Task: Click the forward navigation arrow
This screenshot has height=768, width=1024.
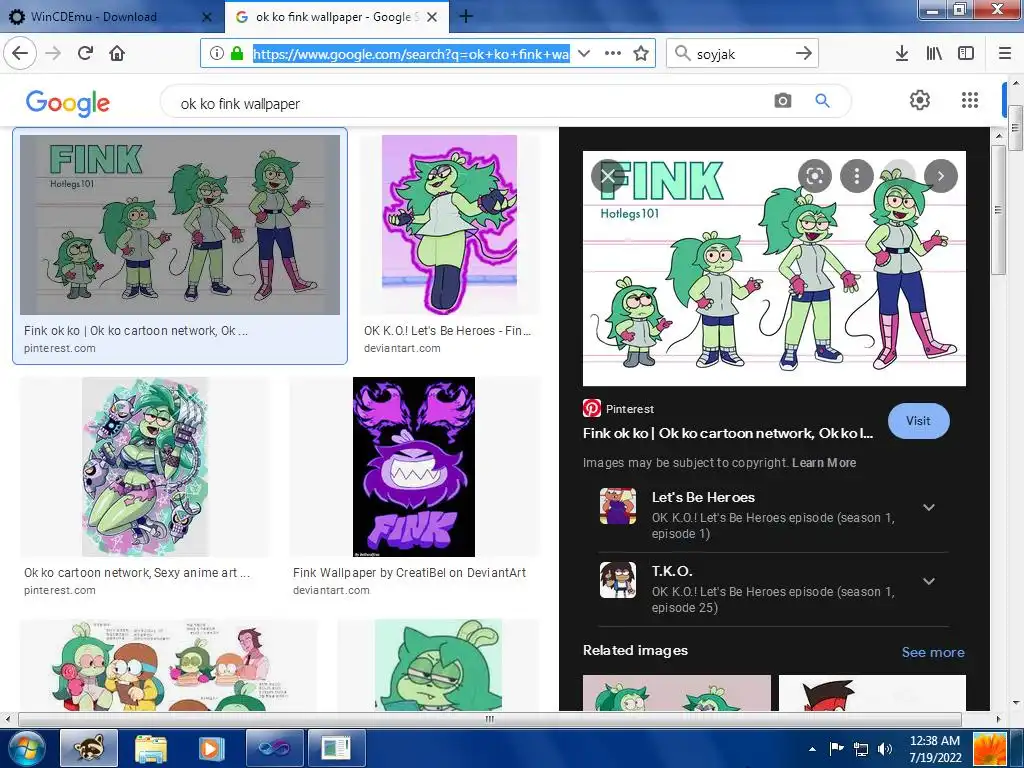Action: click(x=54, y=53)
